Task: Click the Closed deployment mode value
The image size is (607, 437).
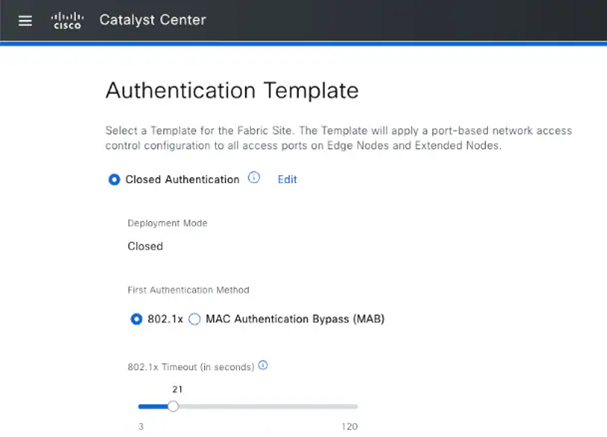Action: [145, 246]
